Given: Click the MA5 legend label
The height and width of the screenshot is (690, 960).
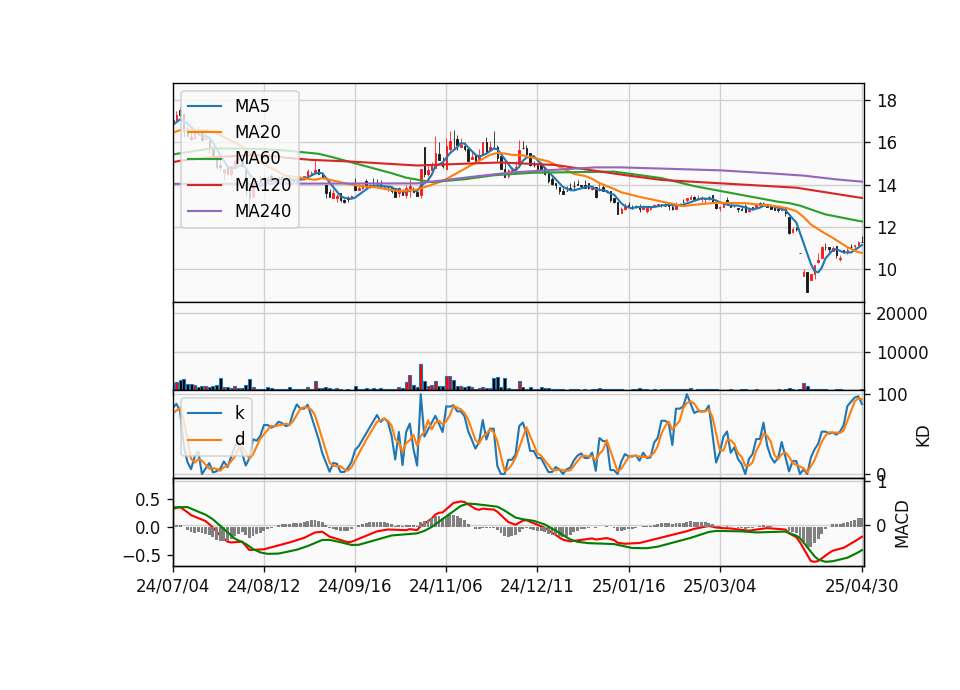Looking at the screenshot, I should [252, 106].
